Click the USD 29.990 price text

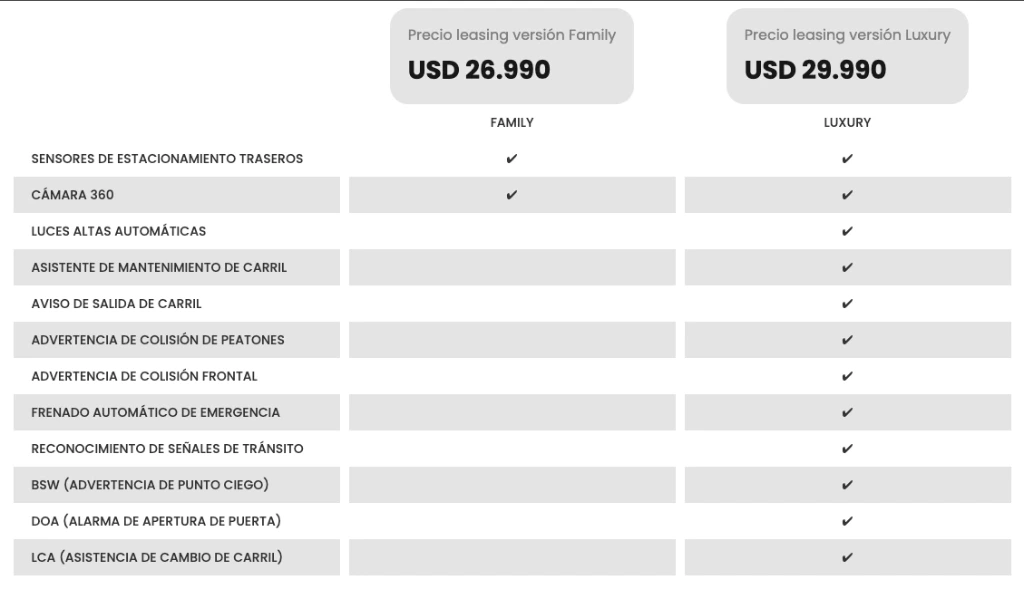click(x=815, y=70)
